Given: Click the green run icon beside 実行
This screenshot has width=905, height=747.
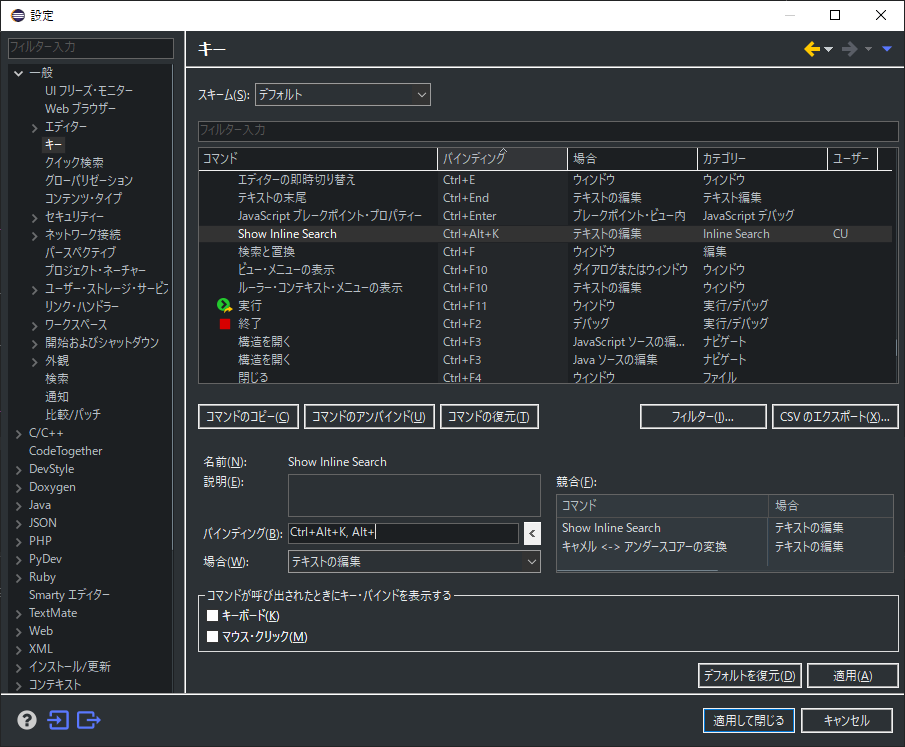Looking at the screenshot, I should coord(224,305).
